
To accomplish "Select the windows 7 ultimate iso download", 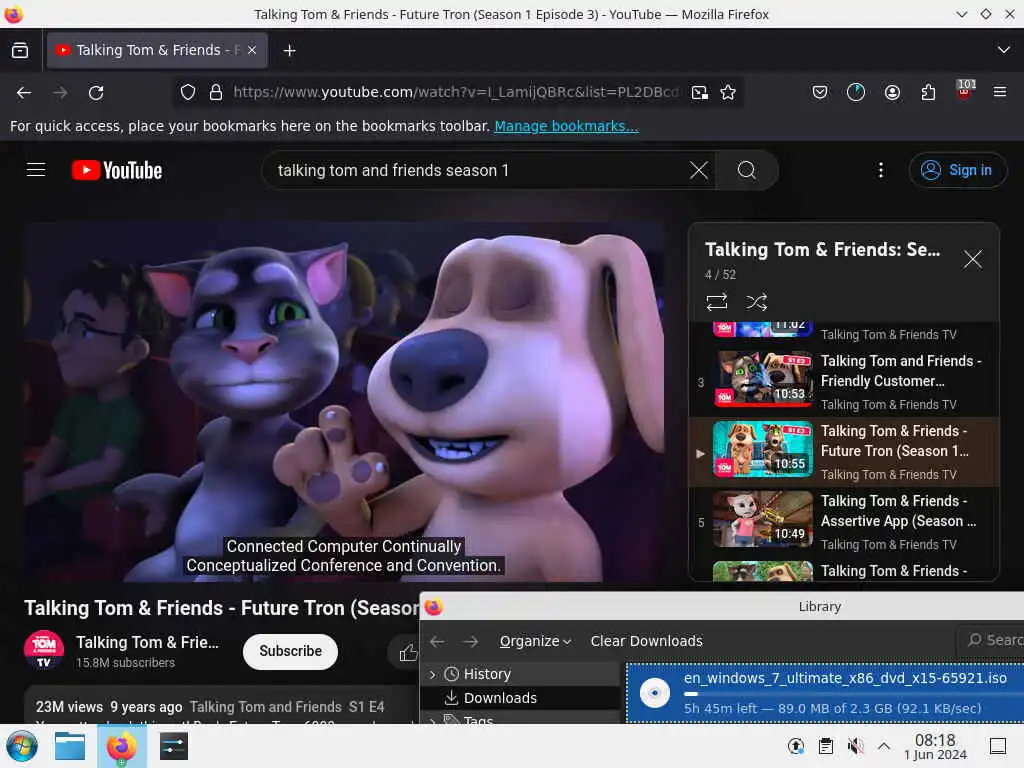I will (825, 692).
